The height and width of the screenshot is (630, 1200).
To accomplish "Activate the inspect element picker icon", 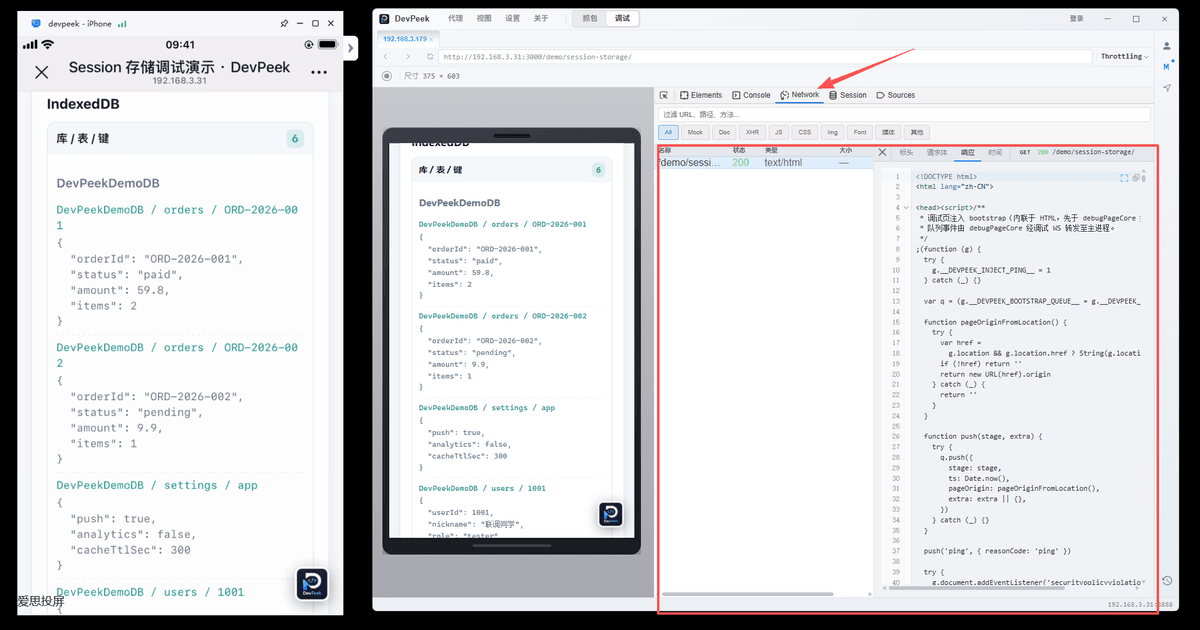I will tap(664, 95).
